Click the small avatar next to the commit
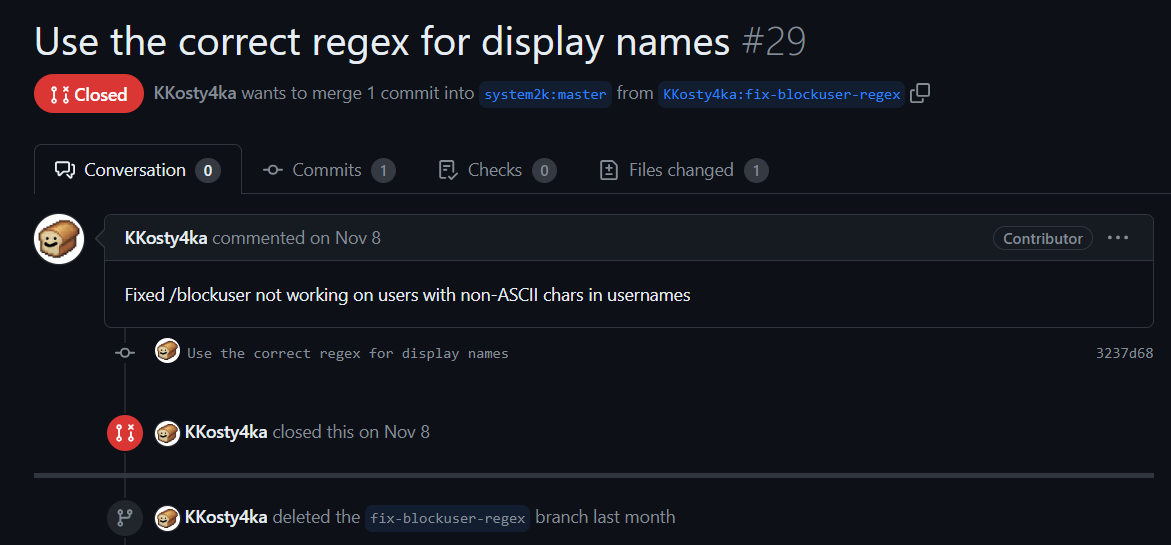The image size is (1171, 545). pos(167,352)
